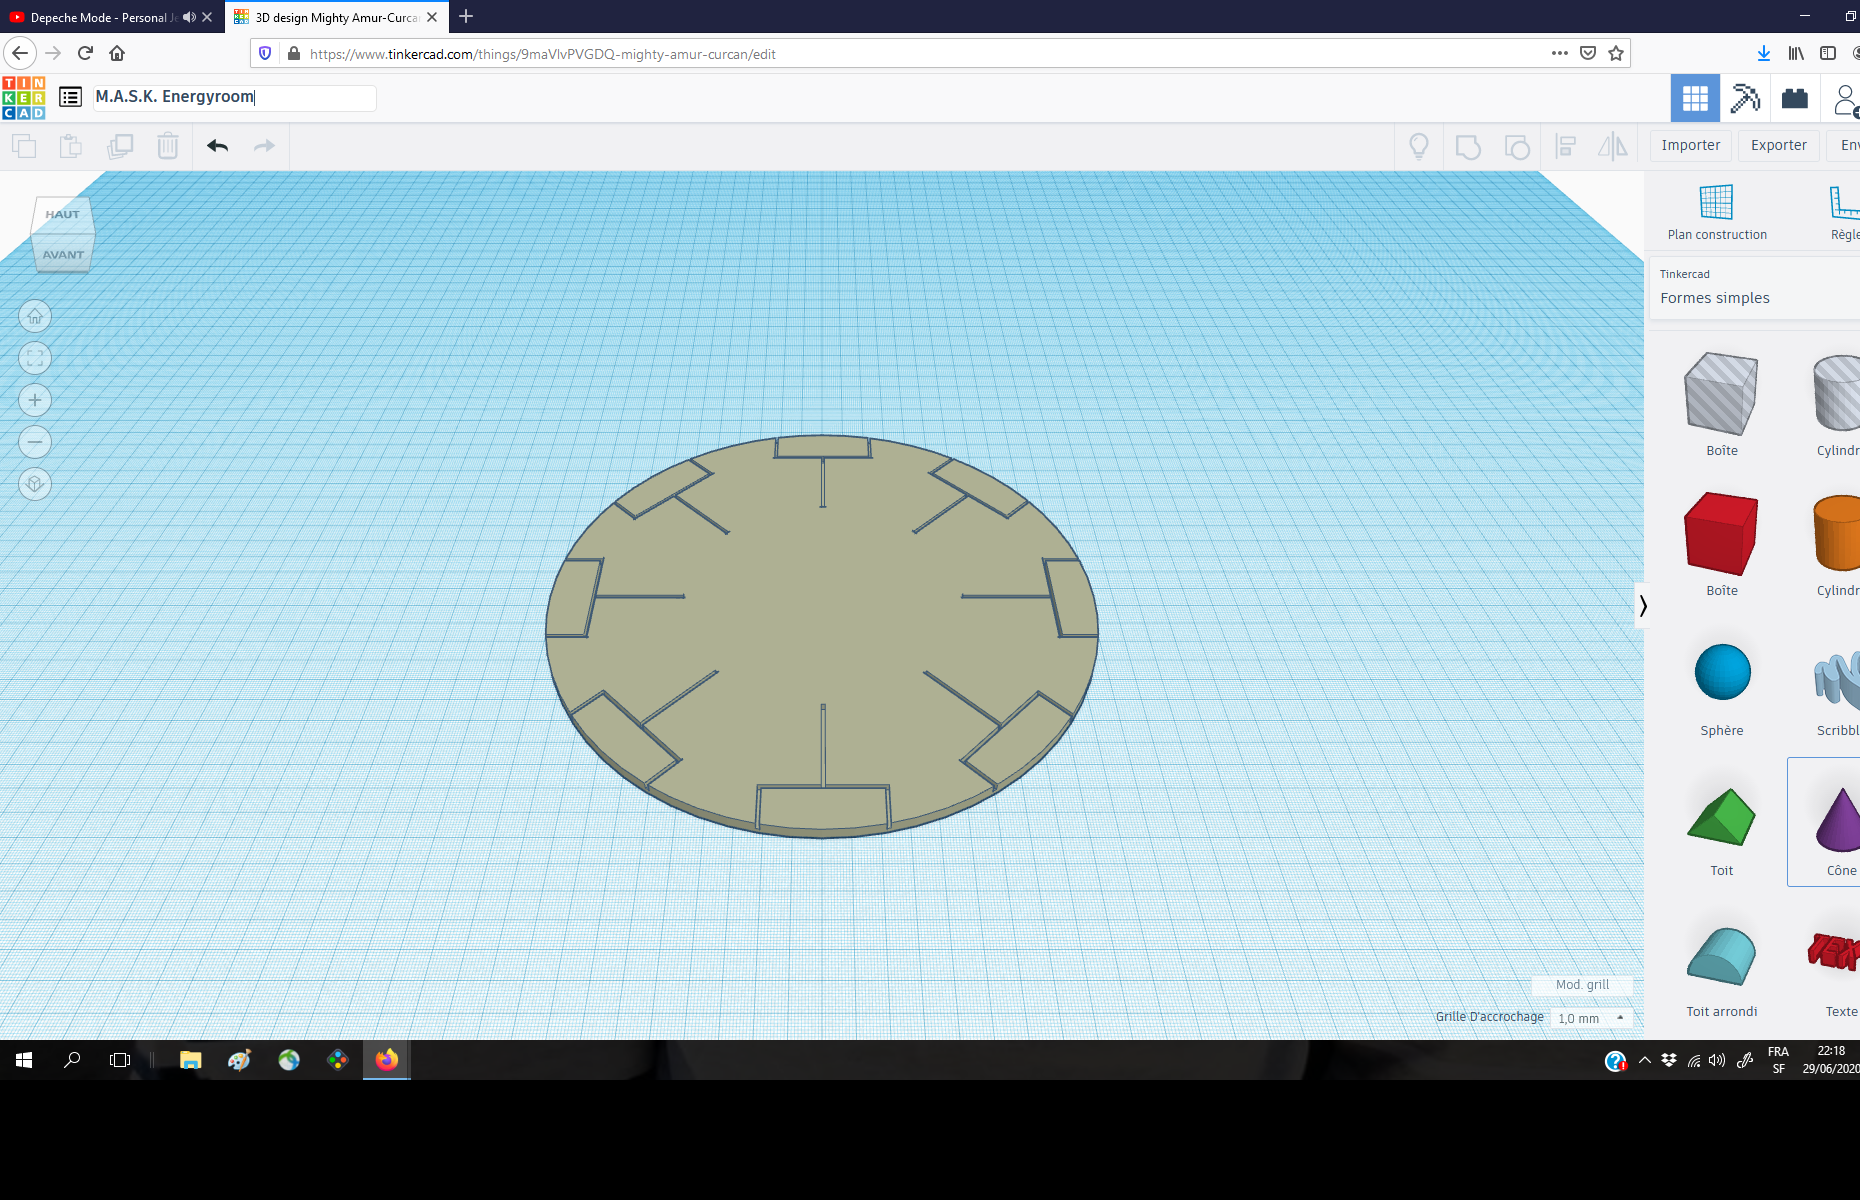Select the Mirror flip tool icon
The height and width of the screenshot is (1200, 1860).
coord(1613,147)
